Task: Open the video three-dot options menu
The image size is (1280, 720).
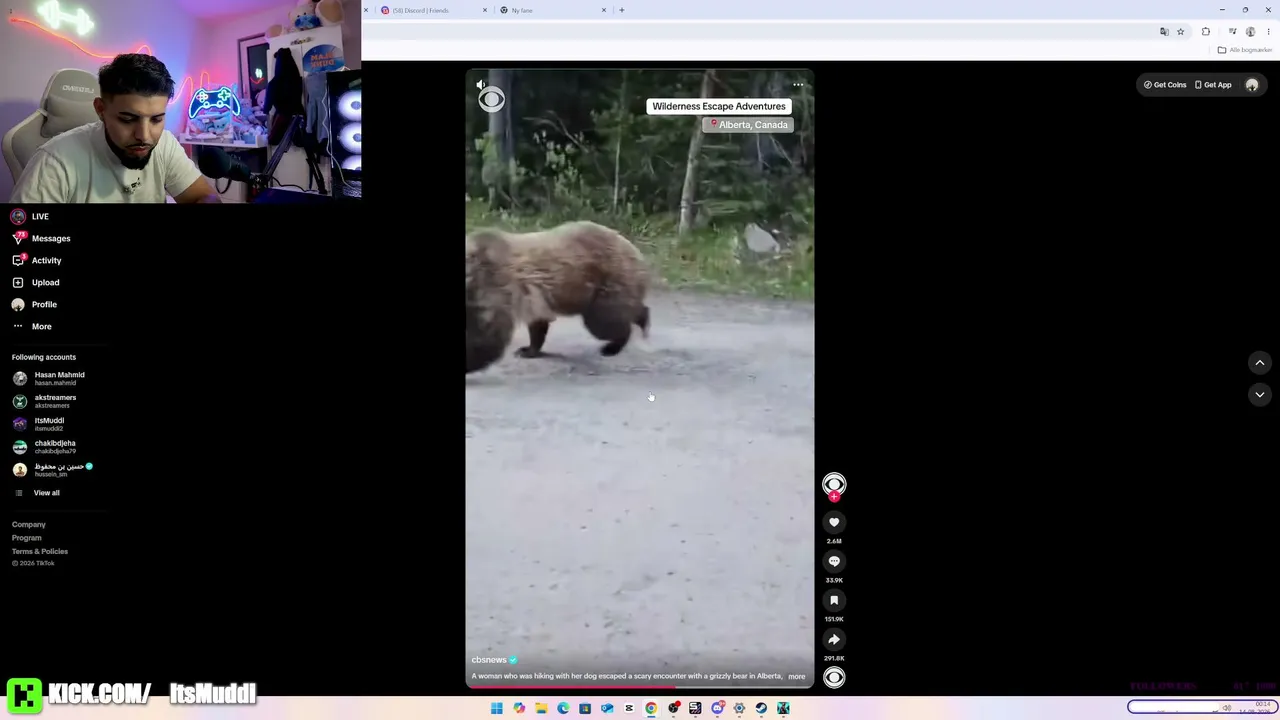Action: (x=798, y=85)
